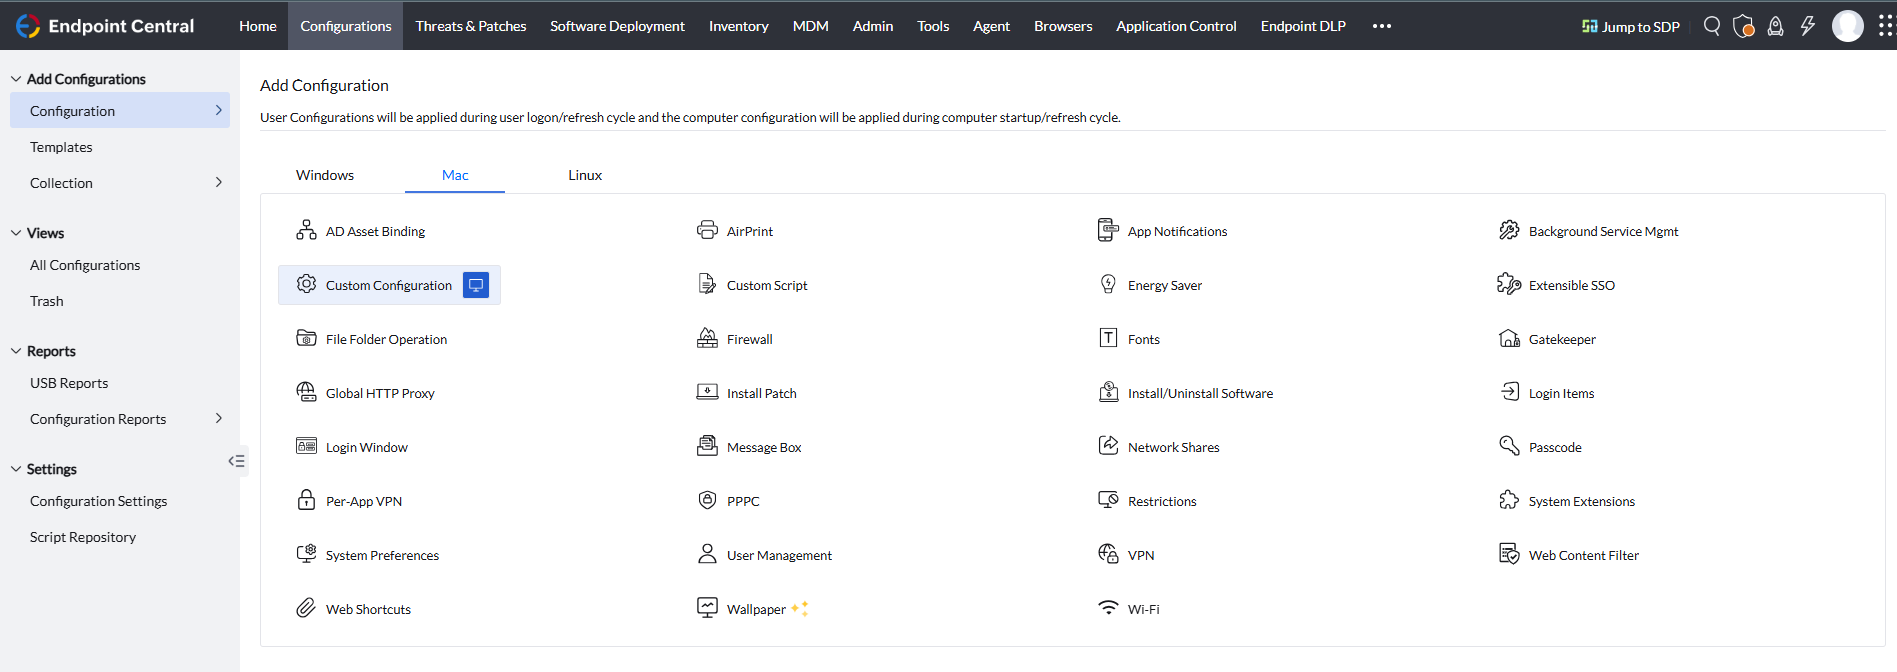
Task: Expand the Collection submenu arrow
Action: tap(219, 182)
